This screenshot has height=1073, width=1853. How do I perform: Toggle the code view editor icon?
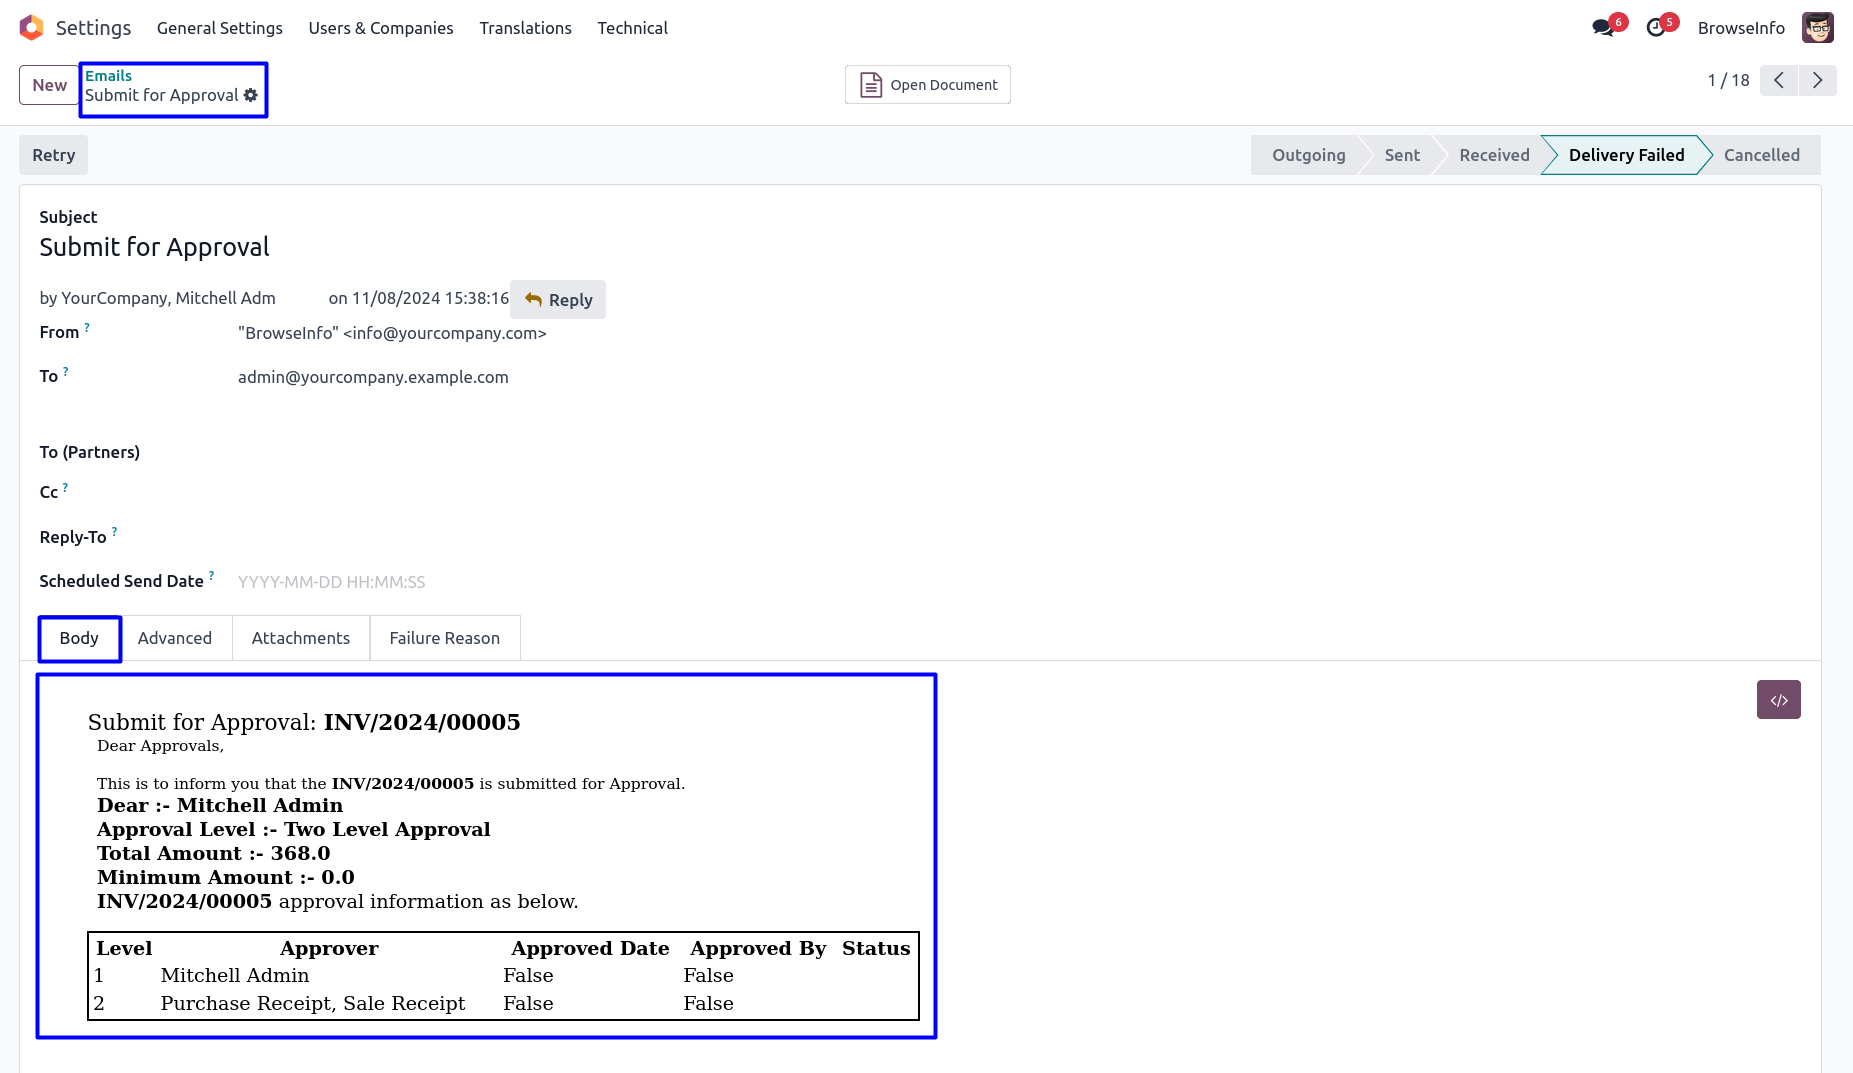coord(1778,700)
